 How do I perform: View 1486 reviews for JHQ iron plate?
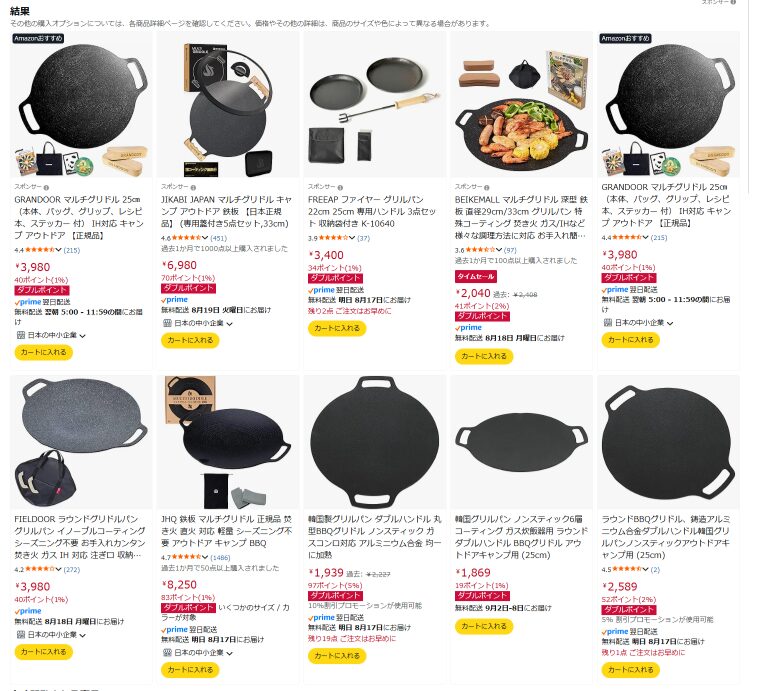tap(220, 558)
